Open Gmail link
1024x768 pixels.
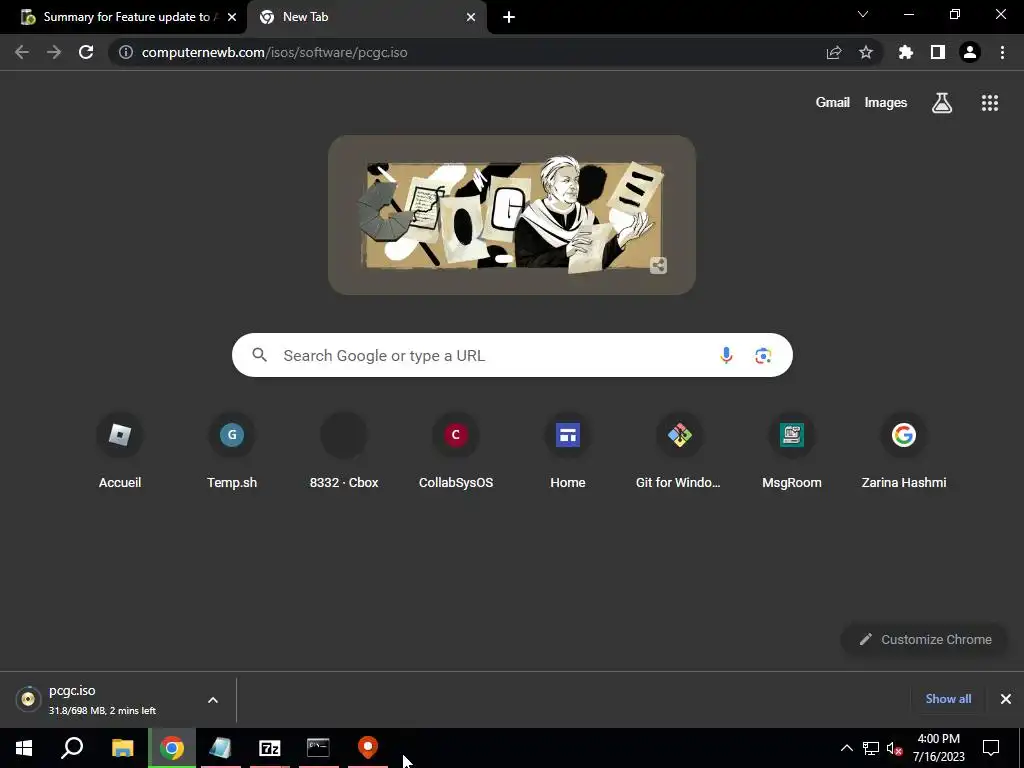[833, 103]
